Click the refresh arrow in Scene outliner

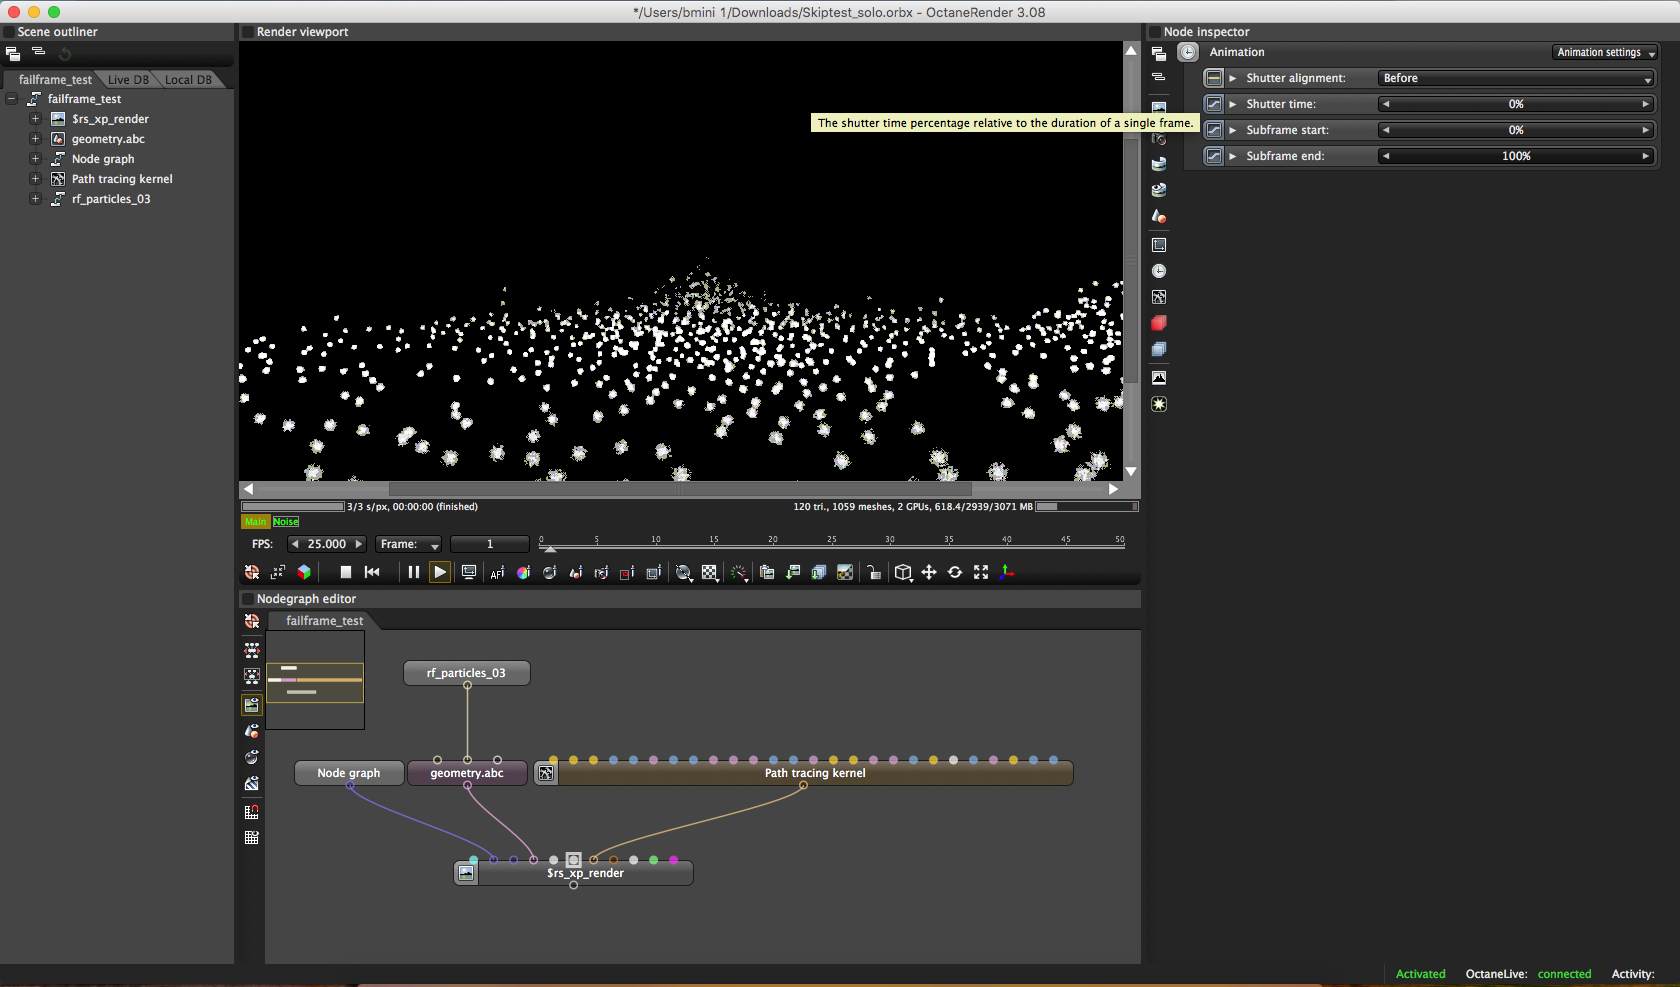pos(65,54)
